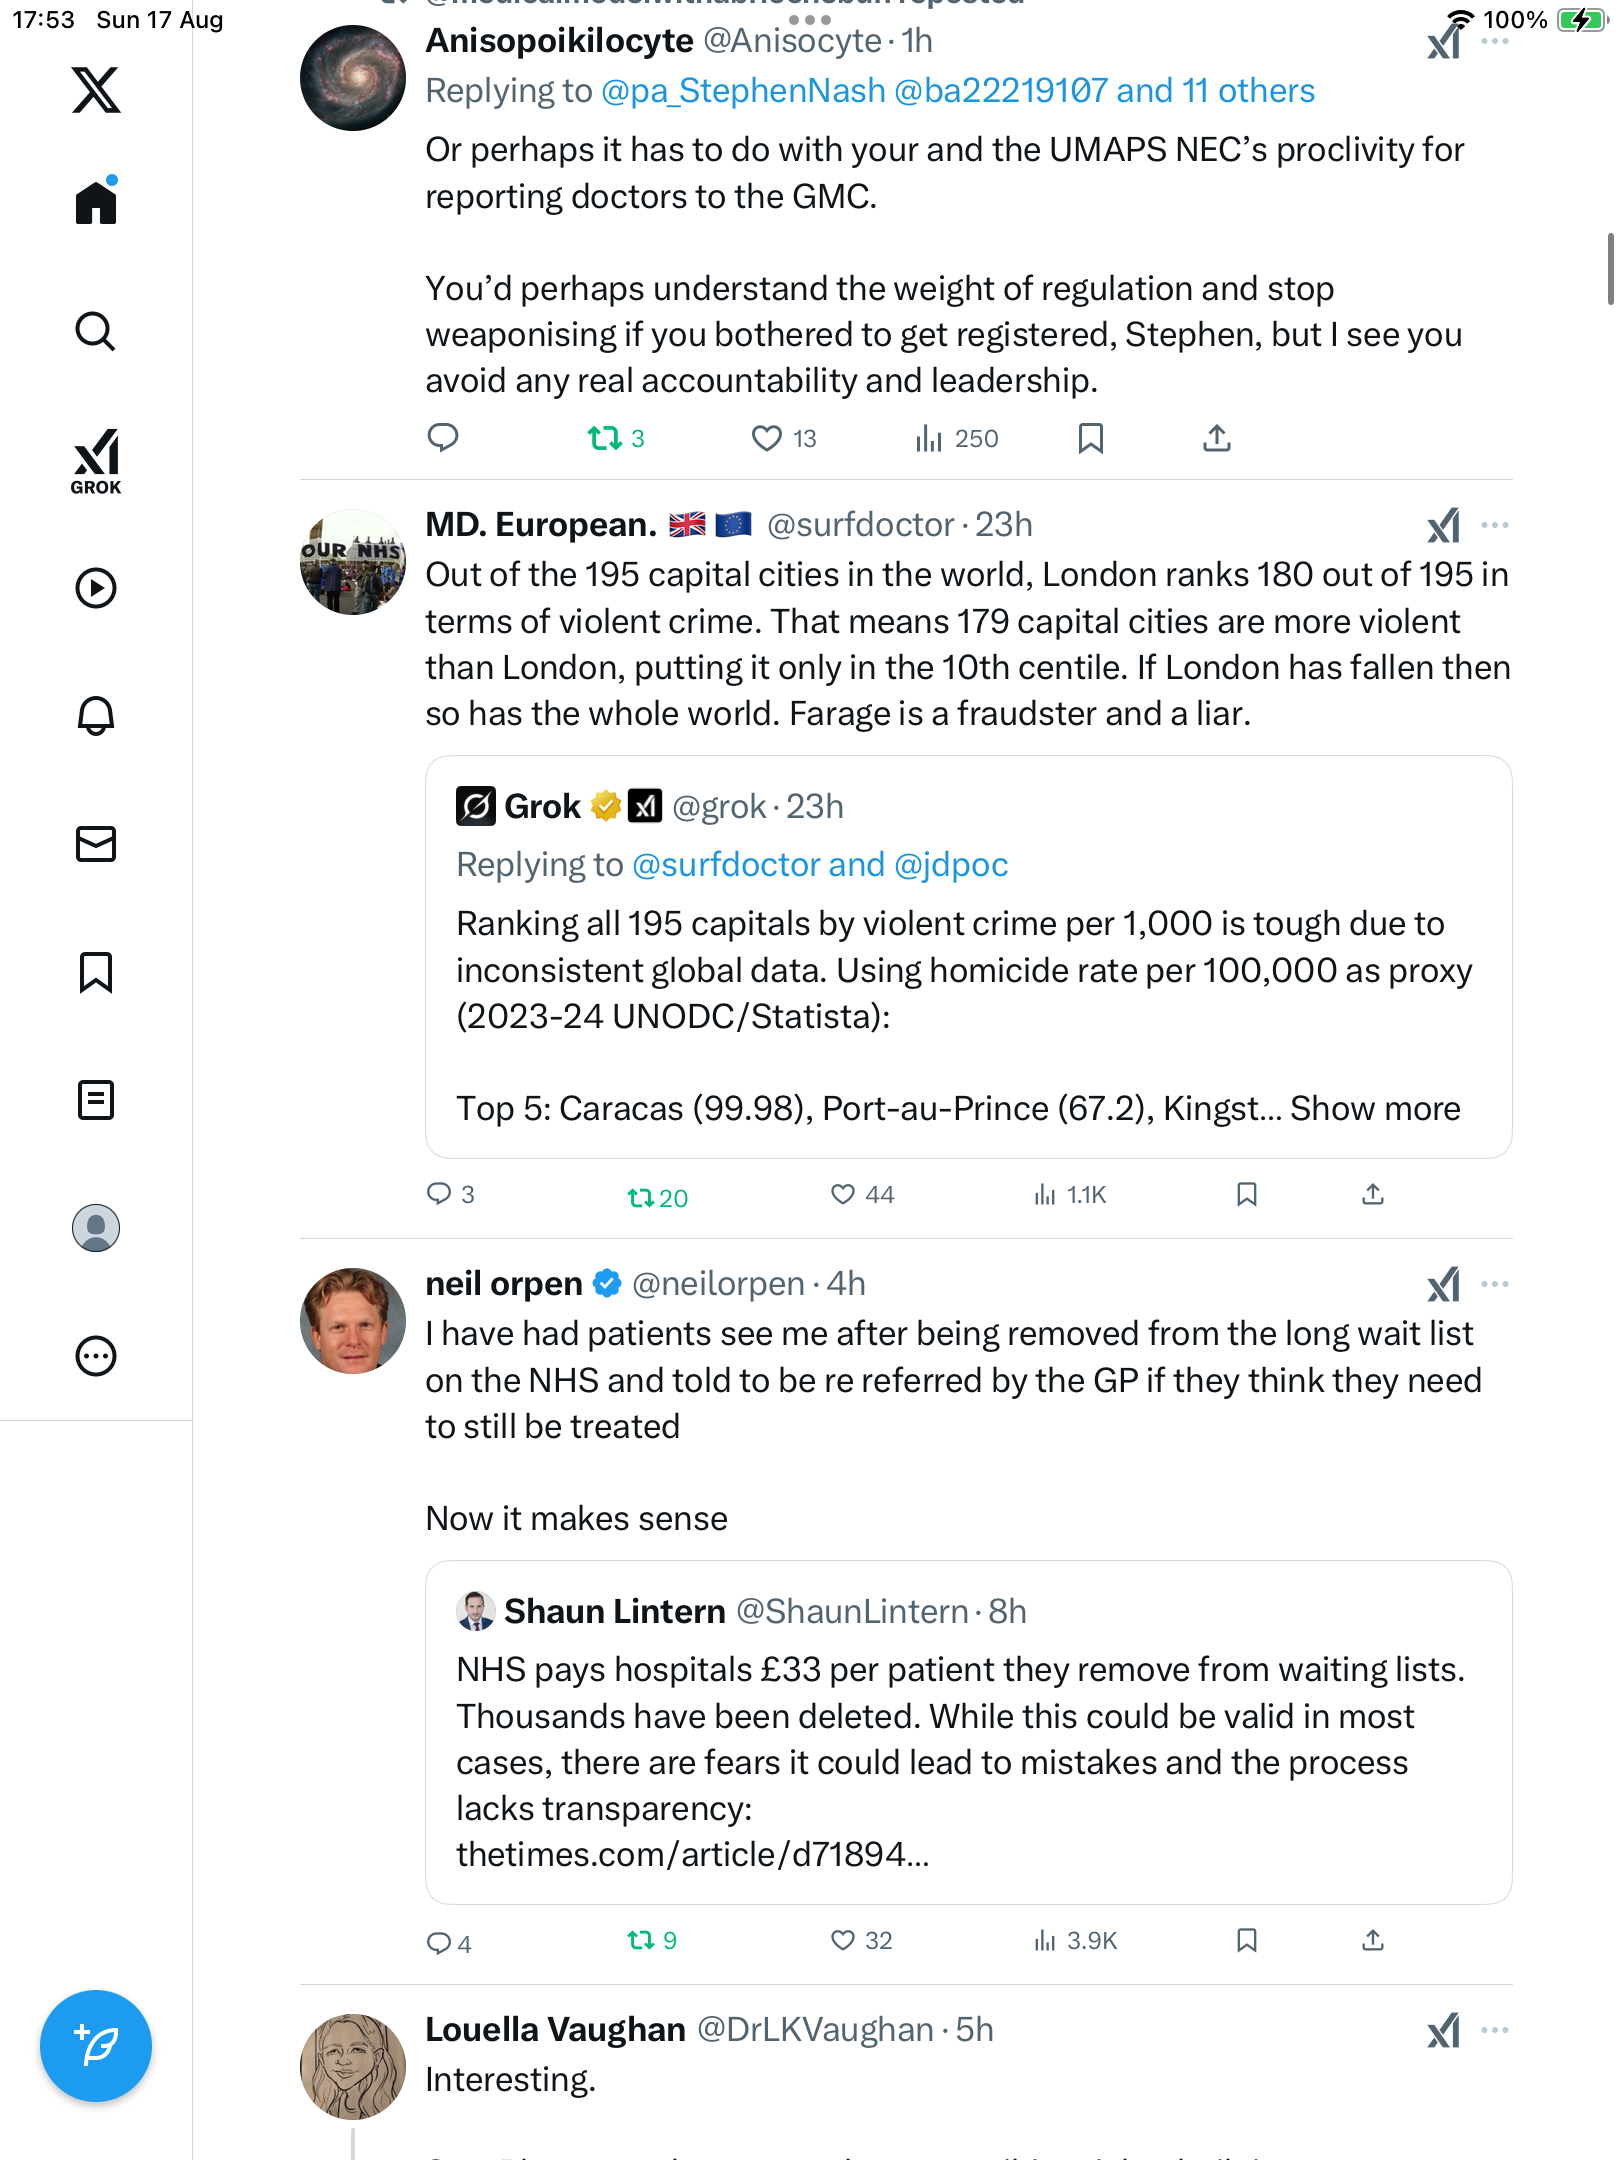Like Anisopoikilocyte's reply with 13 likes
The image size is (1620, 2160).
pyautogui.click(x=767, y=438)
